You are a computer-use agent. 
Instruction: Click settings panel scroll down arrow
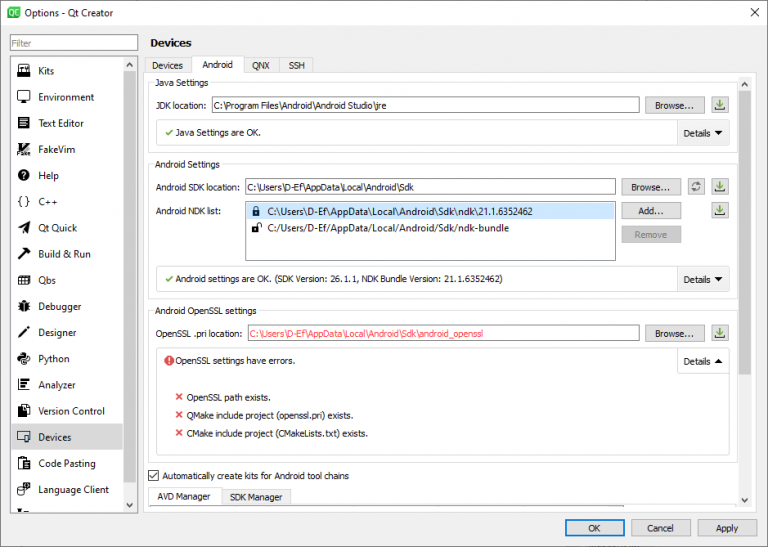click(745, 500)
